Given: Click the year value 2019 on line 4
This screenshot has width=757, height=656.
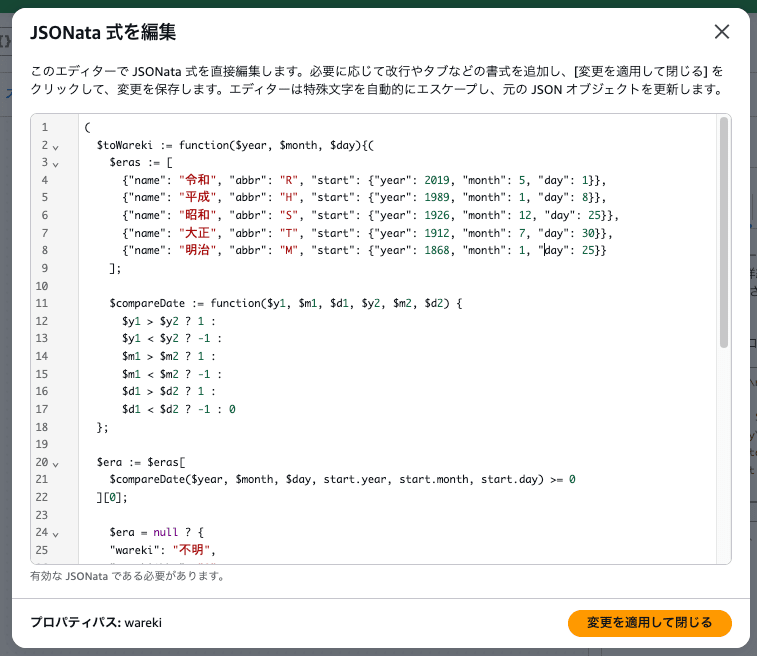Looking at the screenshot, I should 436,180.
